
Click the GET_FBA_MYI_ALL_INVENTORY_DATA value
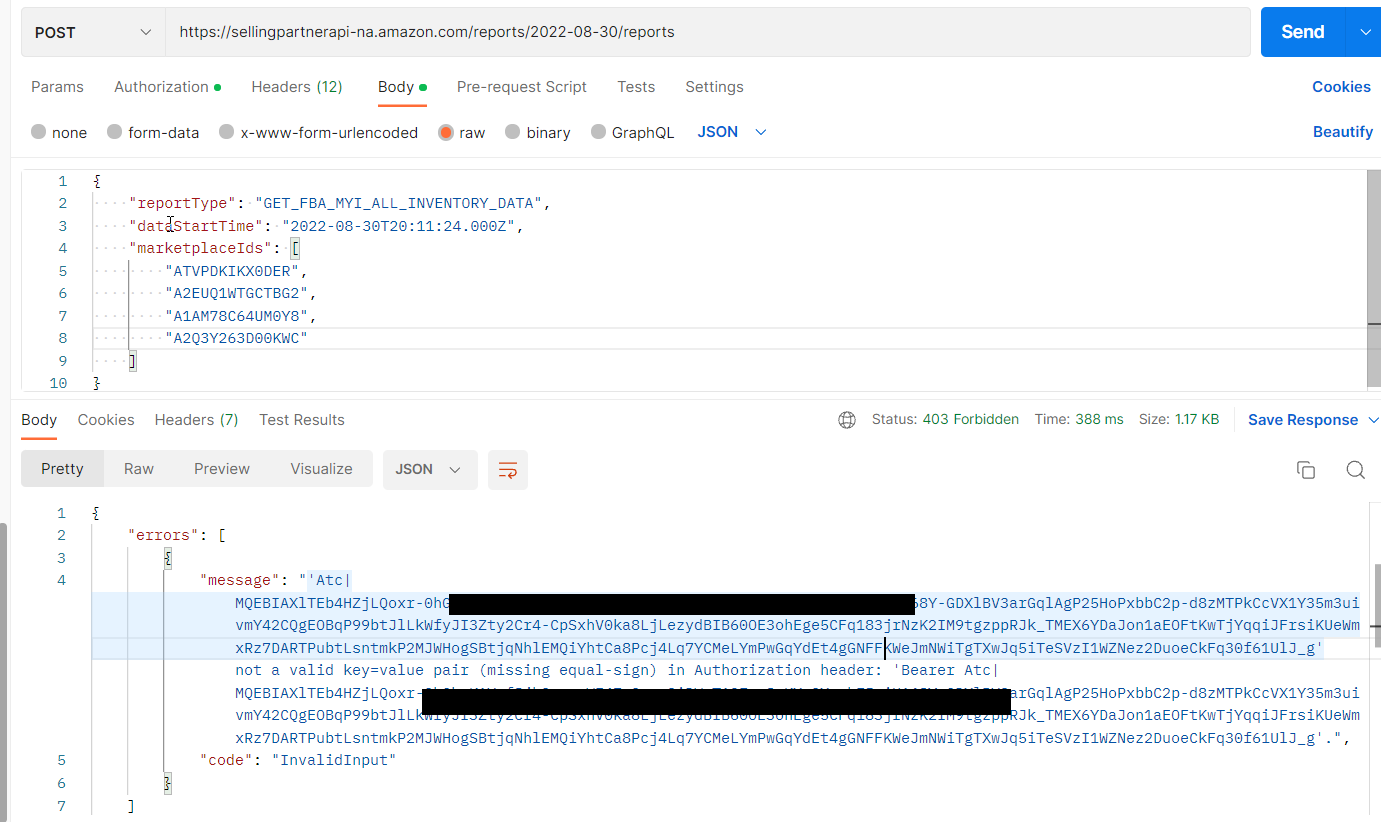tap(399, 204)
